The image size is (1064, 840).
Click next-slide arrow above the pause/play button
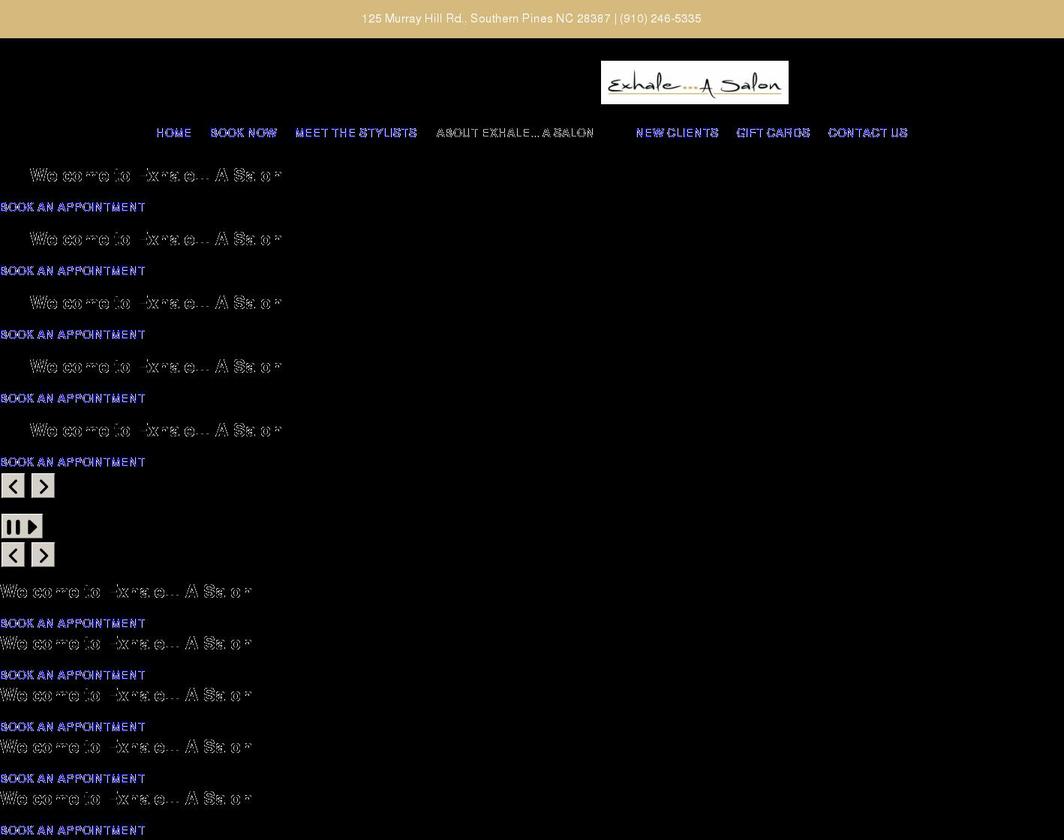click(43, 486)
